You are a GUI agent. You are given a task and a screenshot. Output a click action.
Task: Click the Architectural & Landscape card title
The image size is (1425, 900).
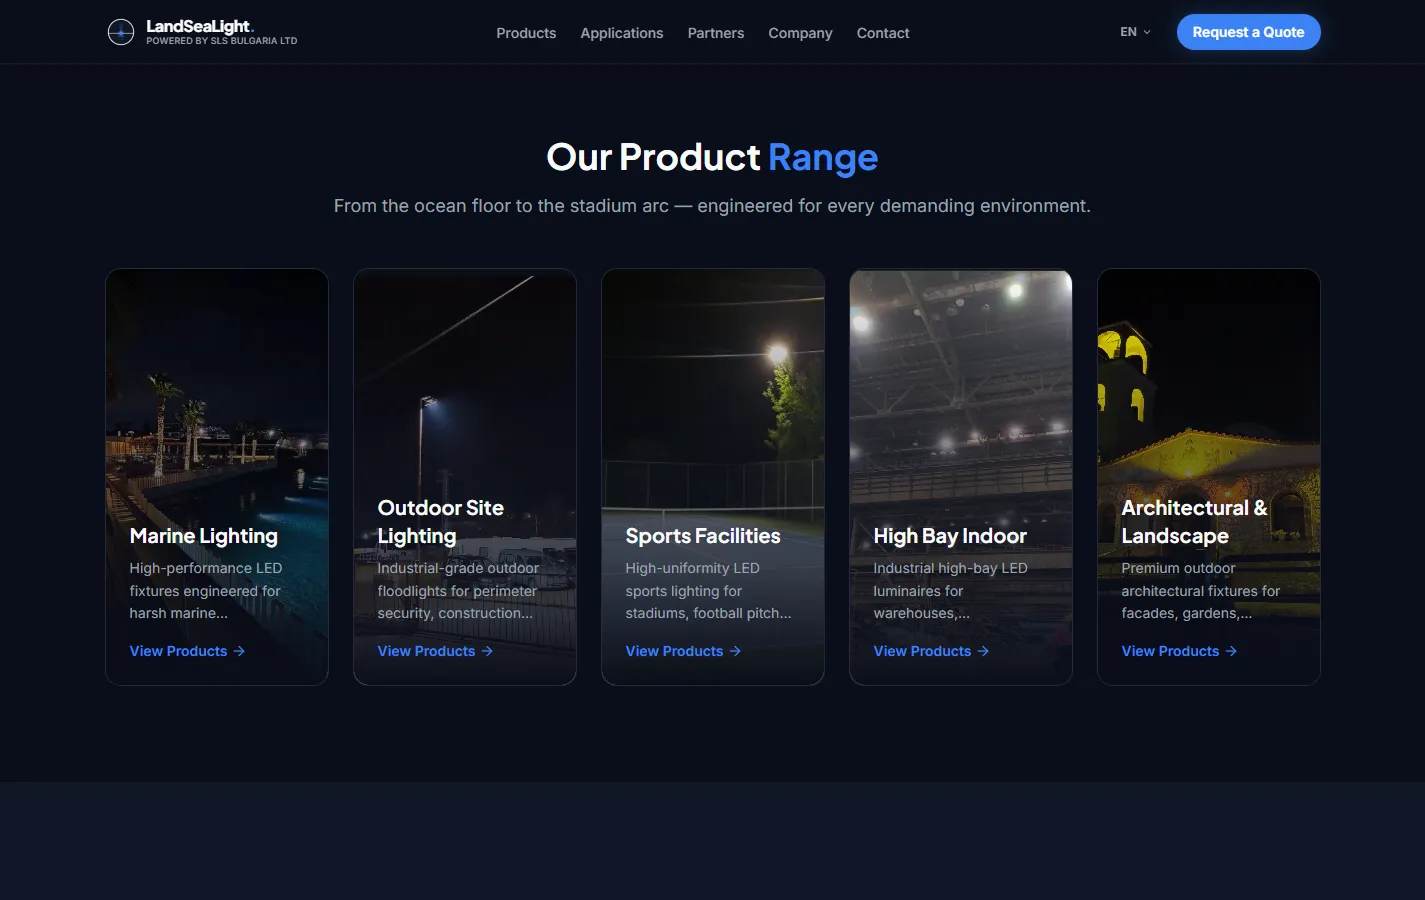[x=1194, y=522]
